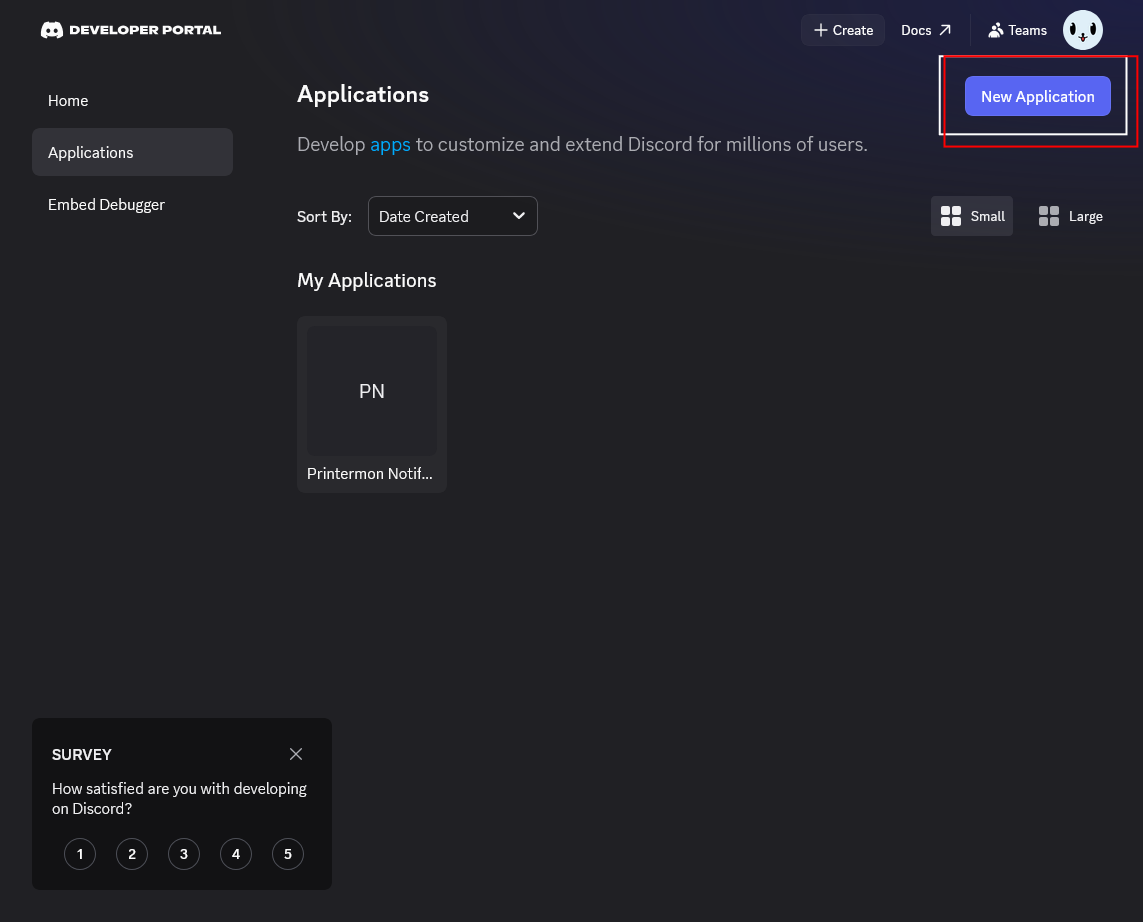This screenshot has height=922, width=1143.
Task: Open the user avatar profile menu
Action: click(x=1082, y=30)
